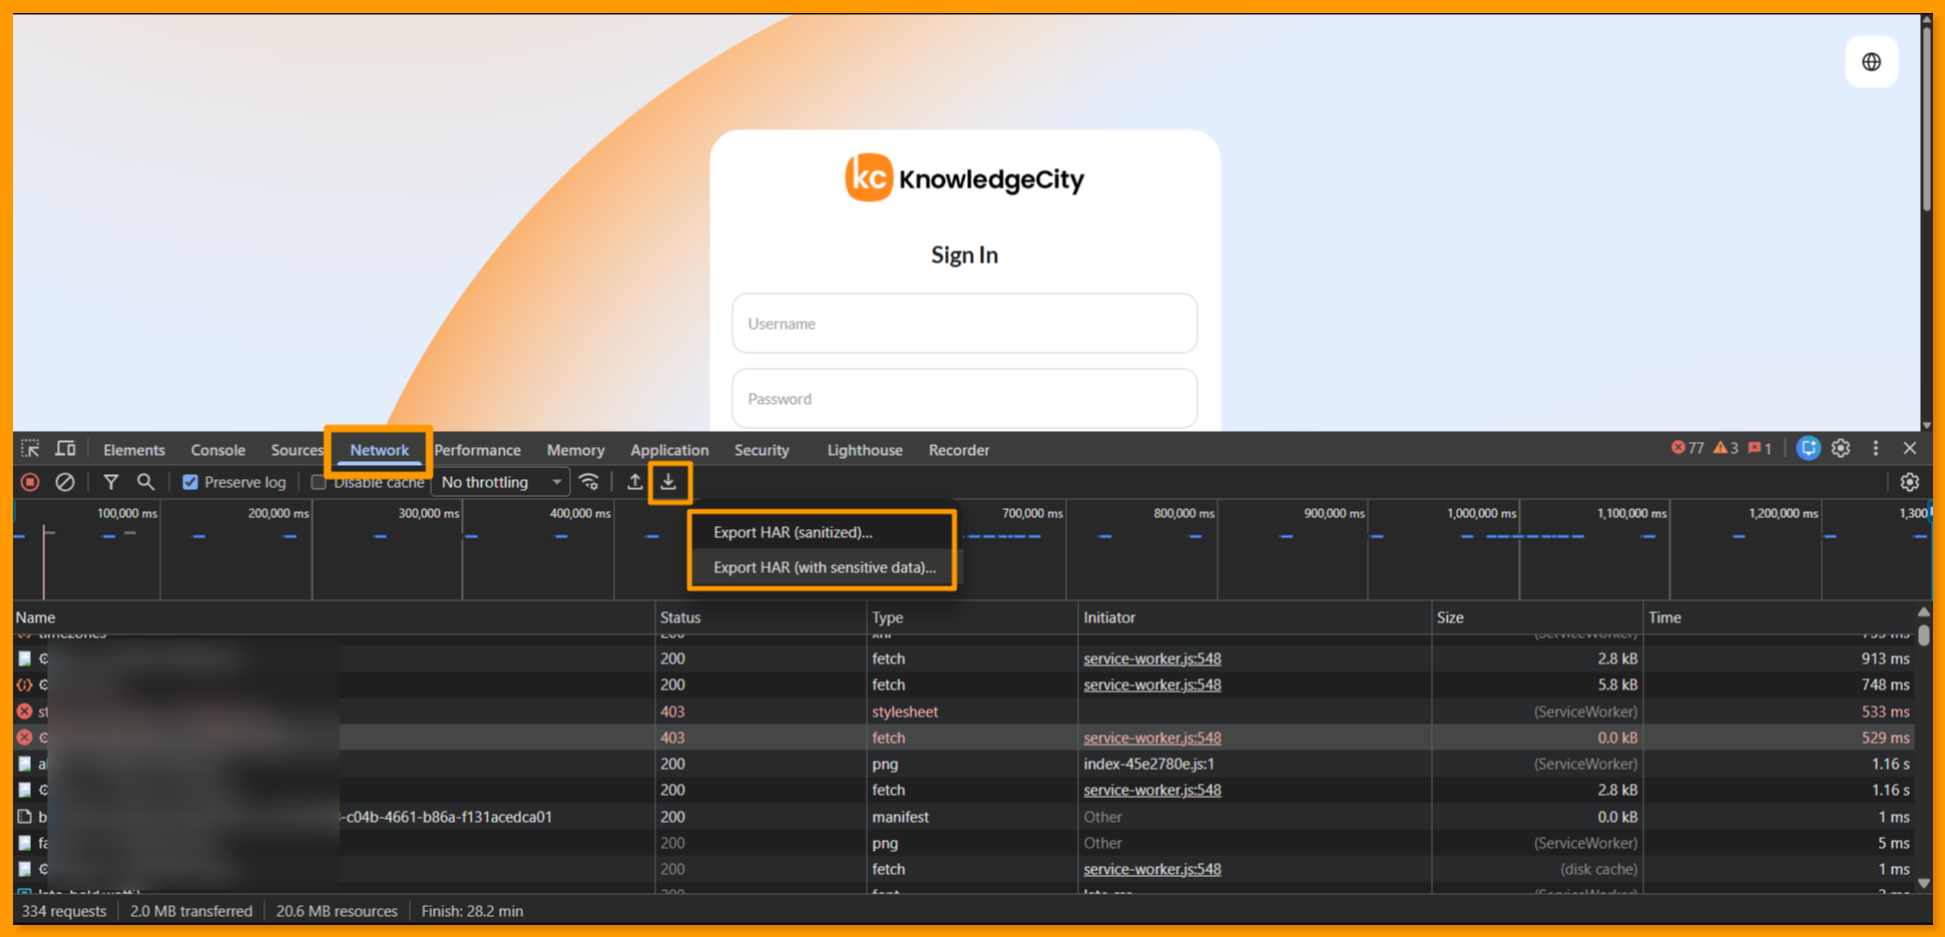Open the network filter funnel icon
Image resolution: width=1945 pixels, height=937 pixels.
click(x=111, y=482)
